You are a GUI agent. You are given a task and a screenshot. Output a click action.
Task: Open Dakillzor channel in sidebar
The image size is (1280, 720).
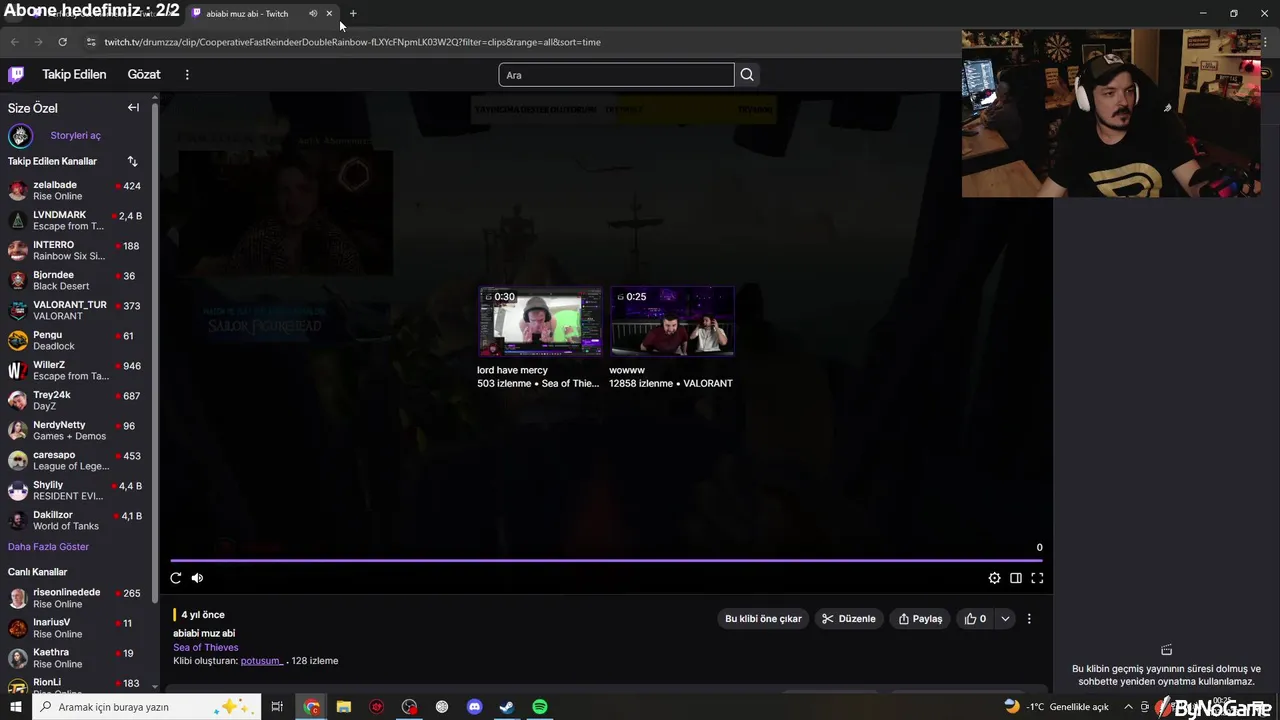tap(75, 520)
